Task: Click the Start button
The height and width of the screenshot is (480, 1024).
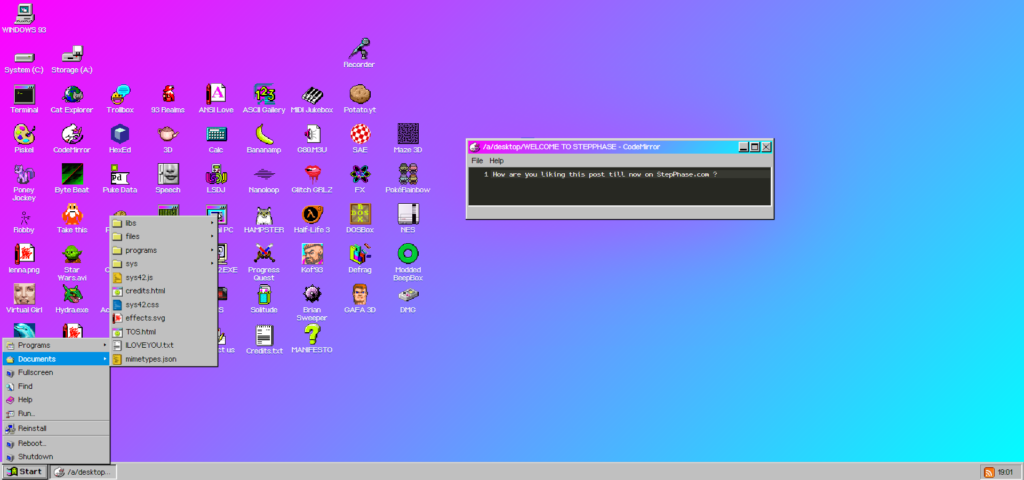Action: pos(25,472)
